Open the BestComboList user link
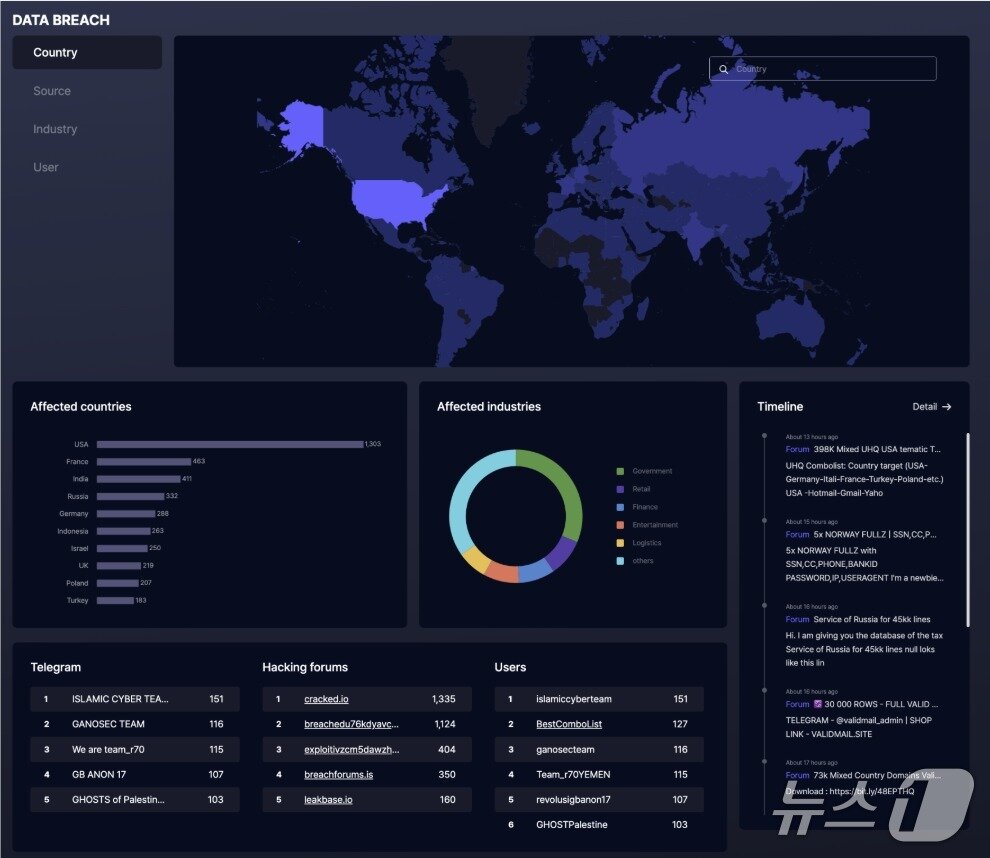 pyautogui.click(x=568, y=724)
